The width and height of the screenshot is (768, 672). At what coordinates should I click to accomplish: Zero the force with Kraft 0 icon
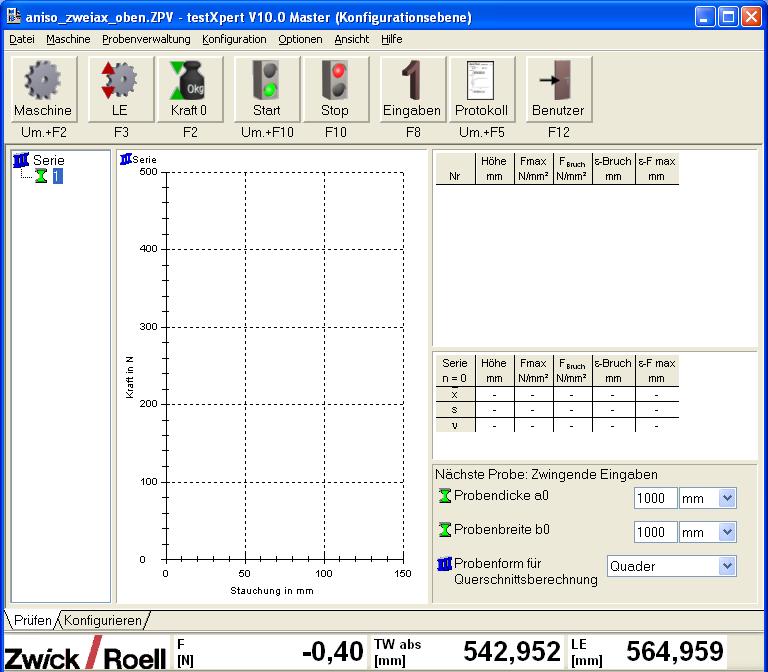(190, 89)
